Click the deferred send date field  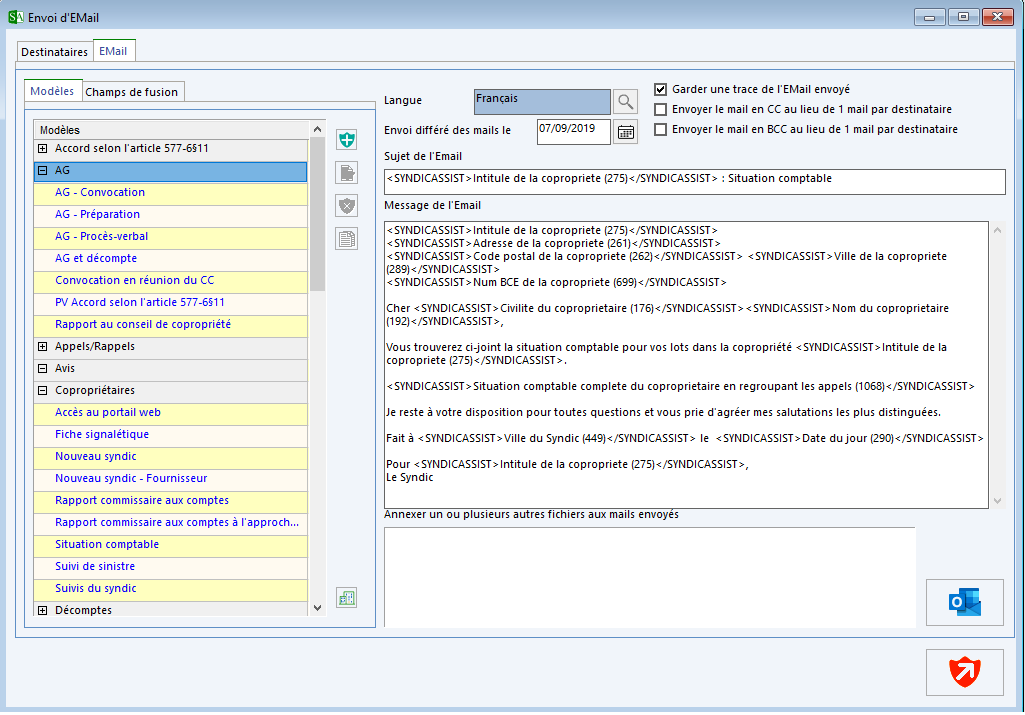pos(573,131)
